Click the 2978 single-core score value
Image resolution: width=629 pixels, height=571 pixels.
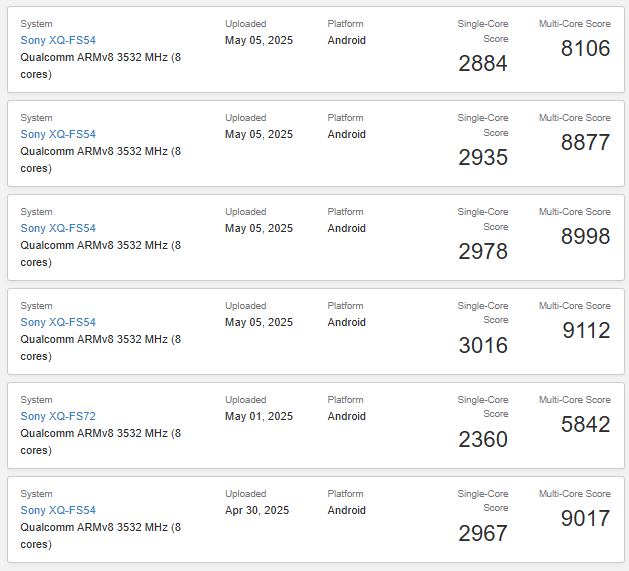pyautogui.click(x=483, y=252)
